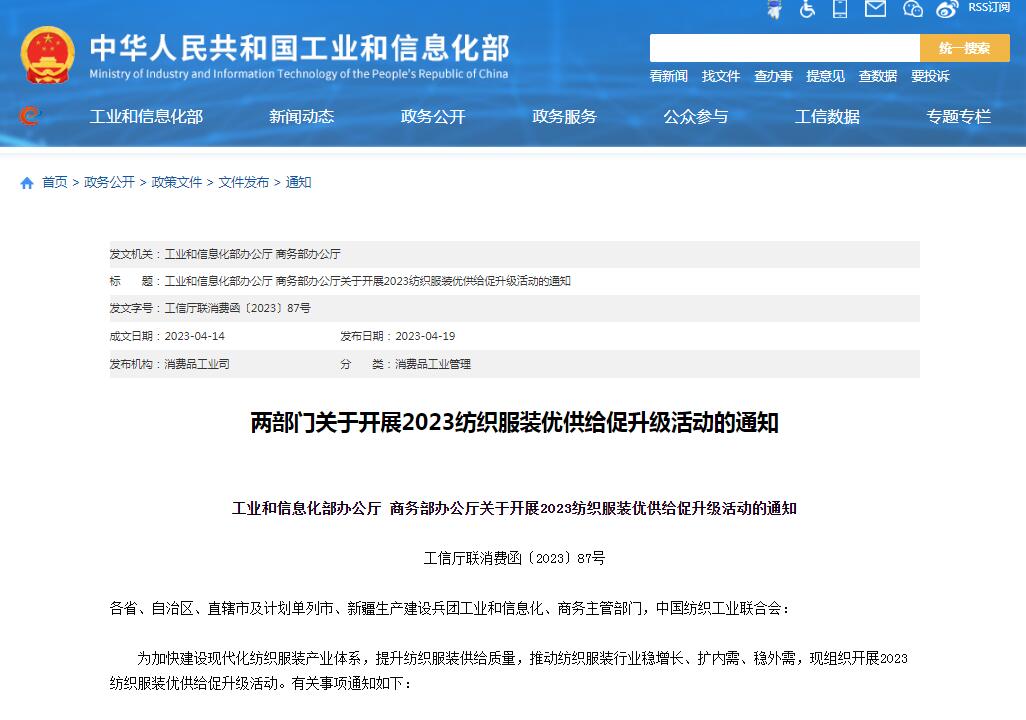Click the red swirl icon in navigation bar
Screen dimensions: 1026x720
pyautogui.click(x=30, y=116)
